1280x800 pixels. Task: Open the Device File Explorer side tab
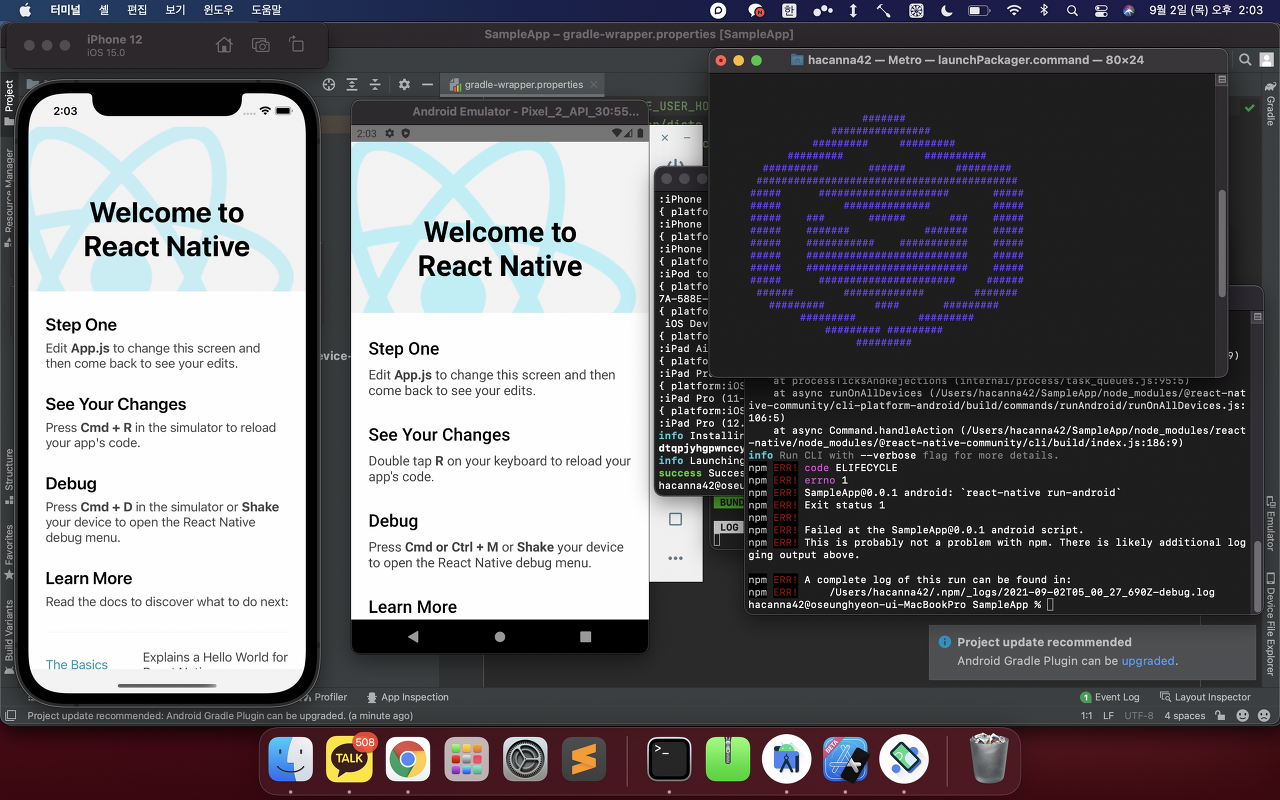point(1270,622)
